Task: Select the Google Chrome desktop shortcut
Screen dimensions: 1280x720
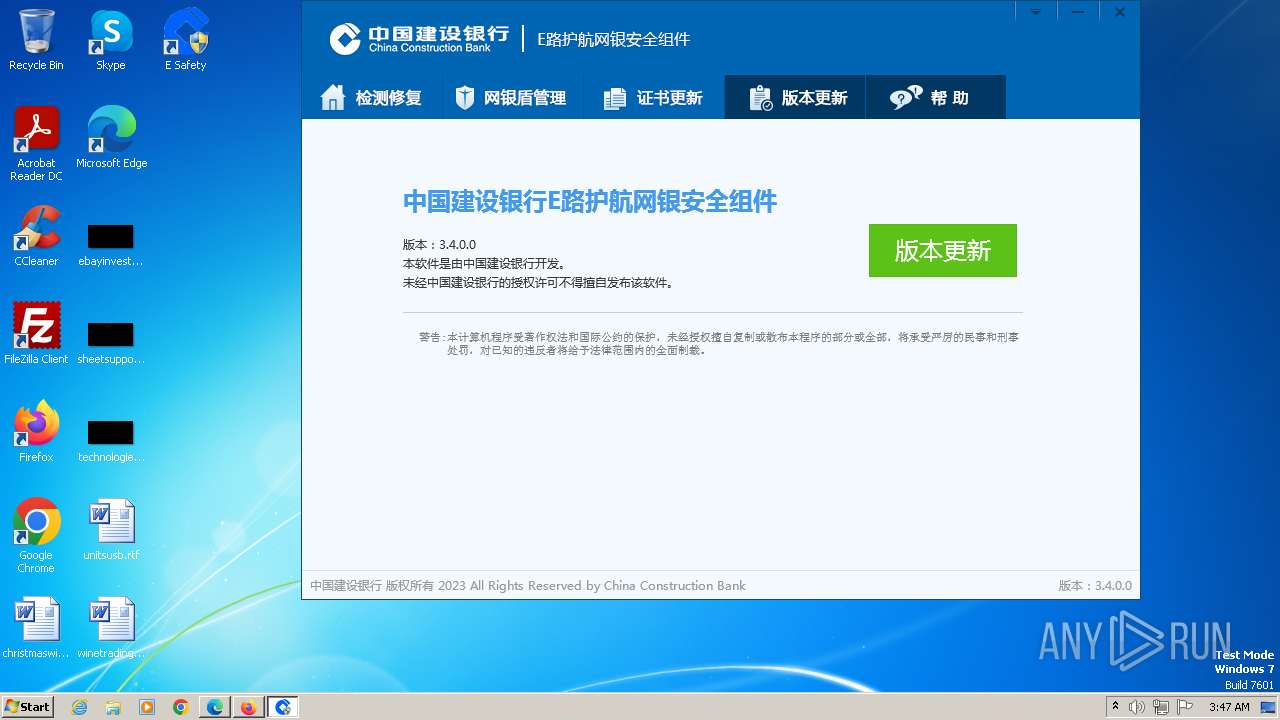Action: [36, 536]
